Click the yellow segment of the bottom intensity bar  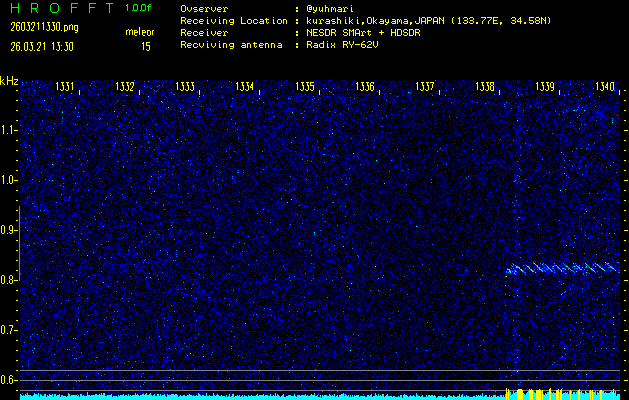[x=560, y=393]
